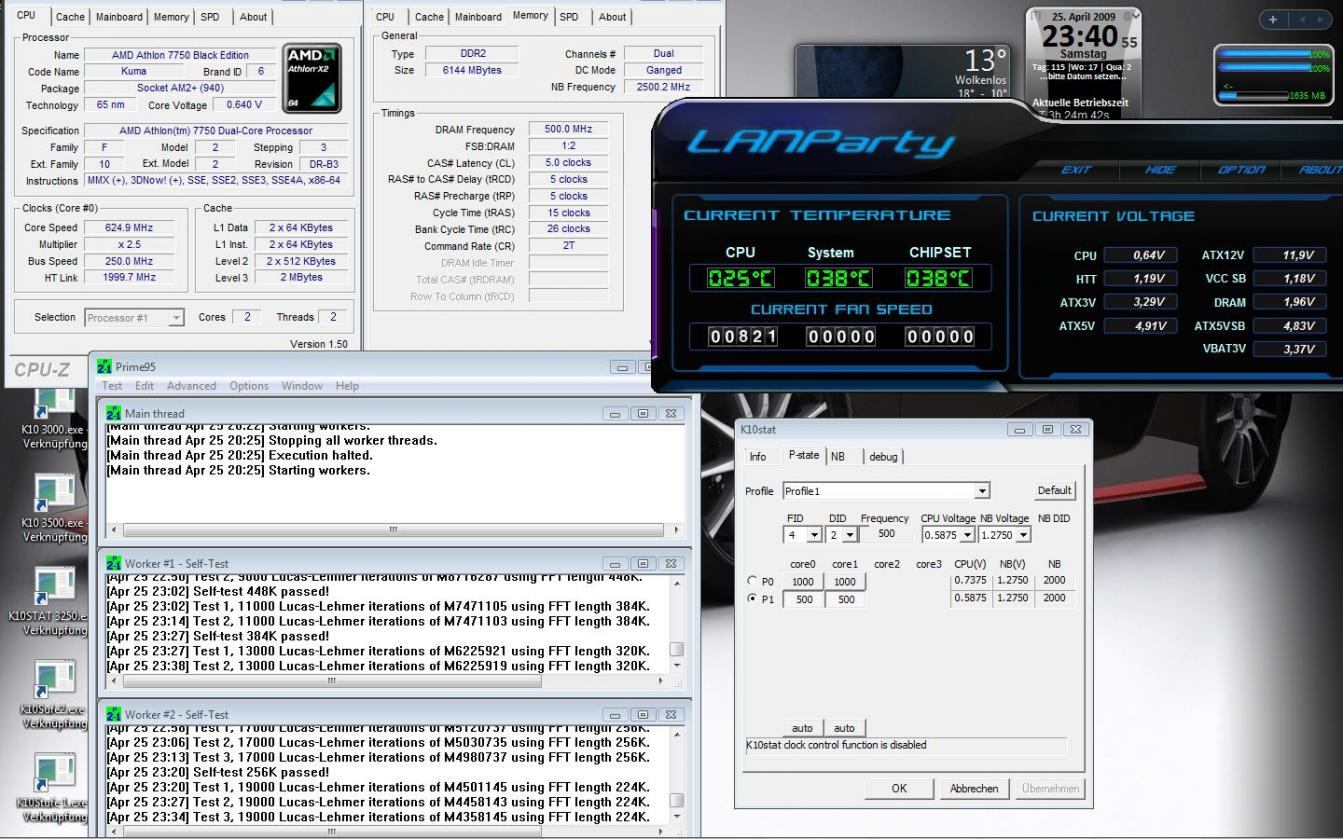Click the core0 P0 1000 button in K10stat
1343x839 pixels.
click(x=802, y=581)
